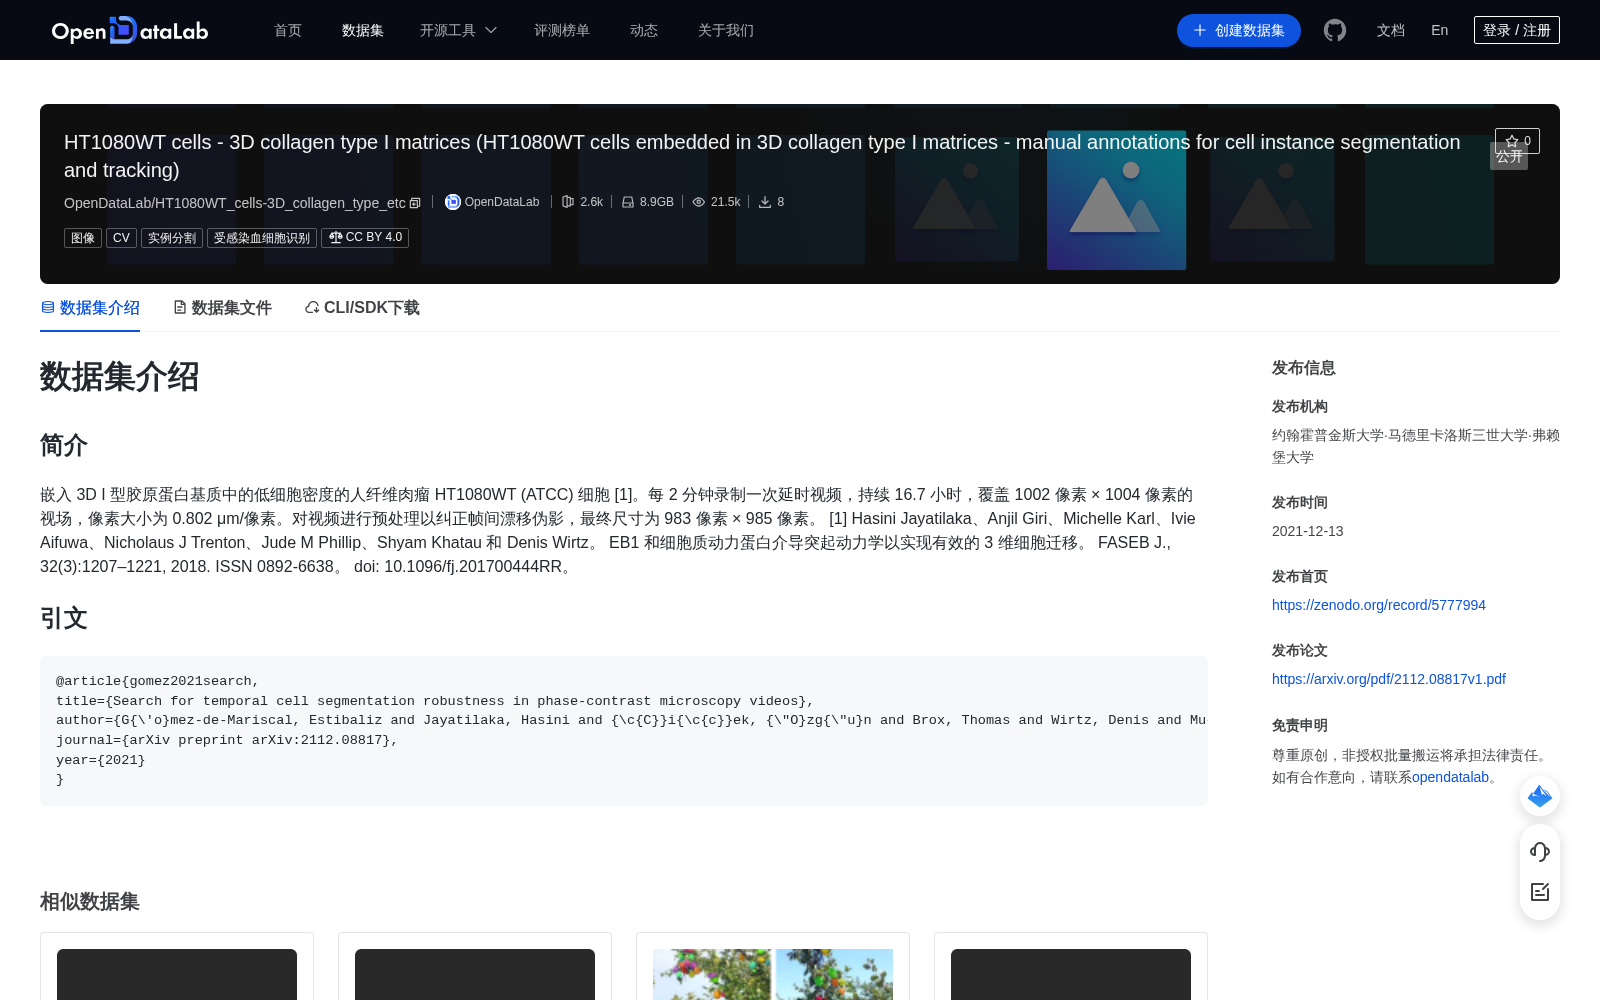Open the similar dataset with fruit tree image
This screenshot has width=1600, height=1000.
point(773,966)
